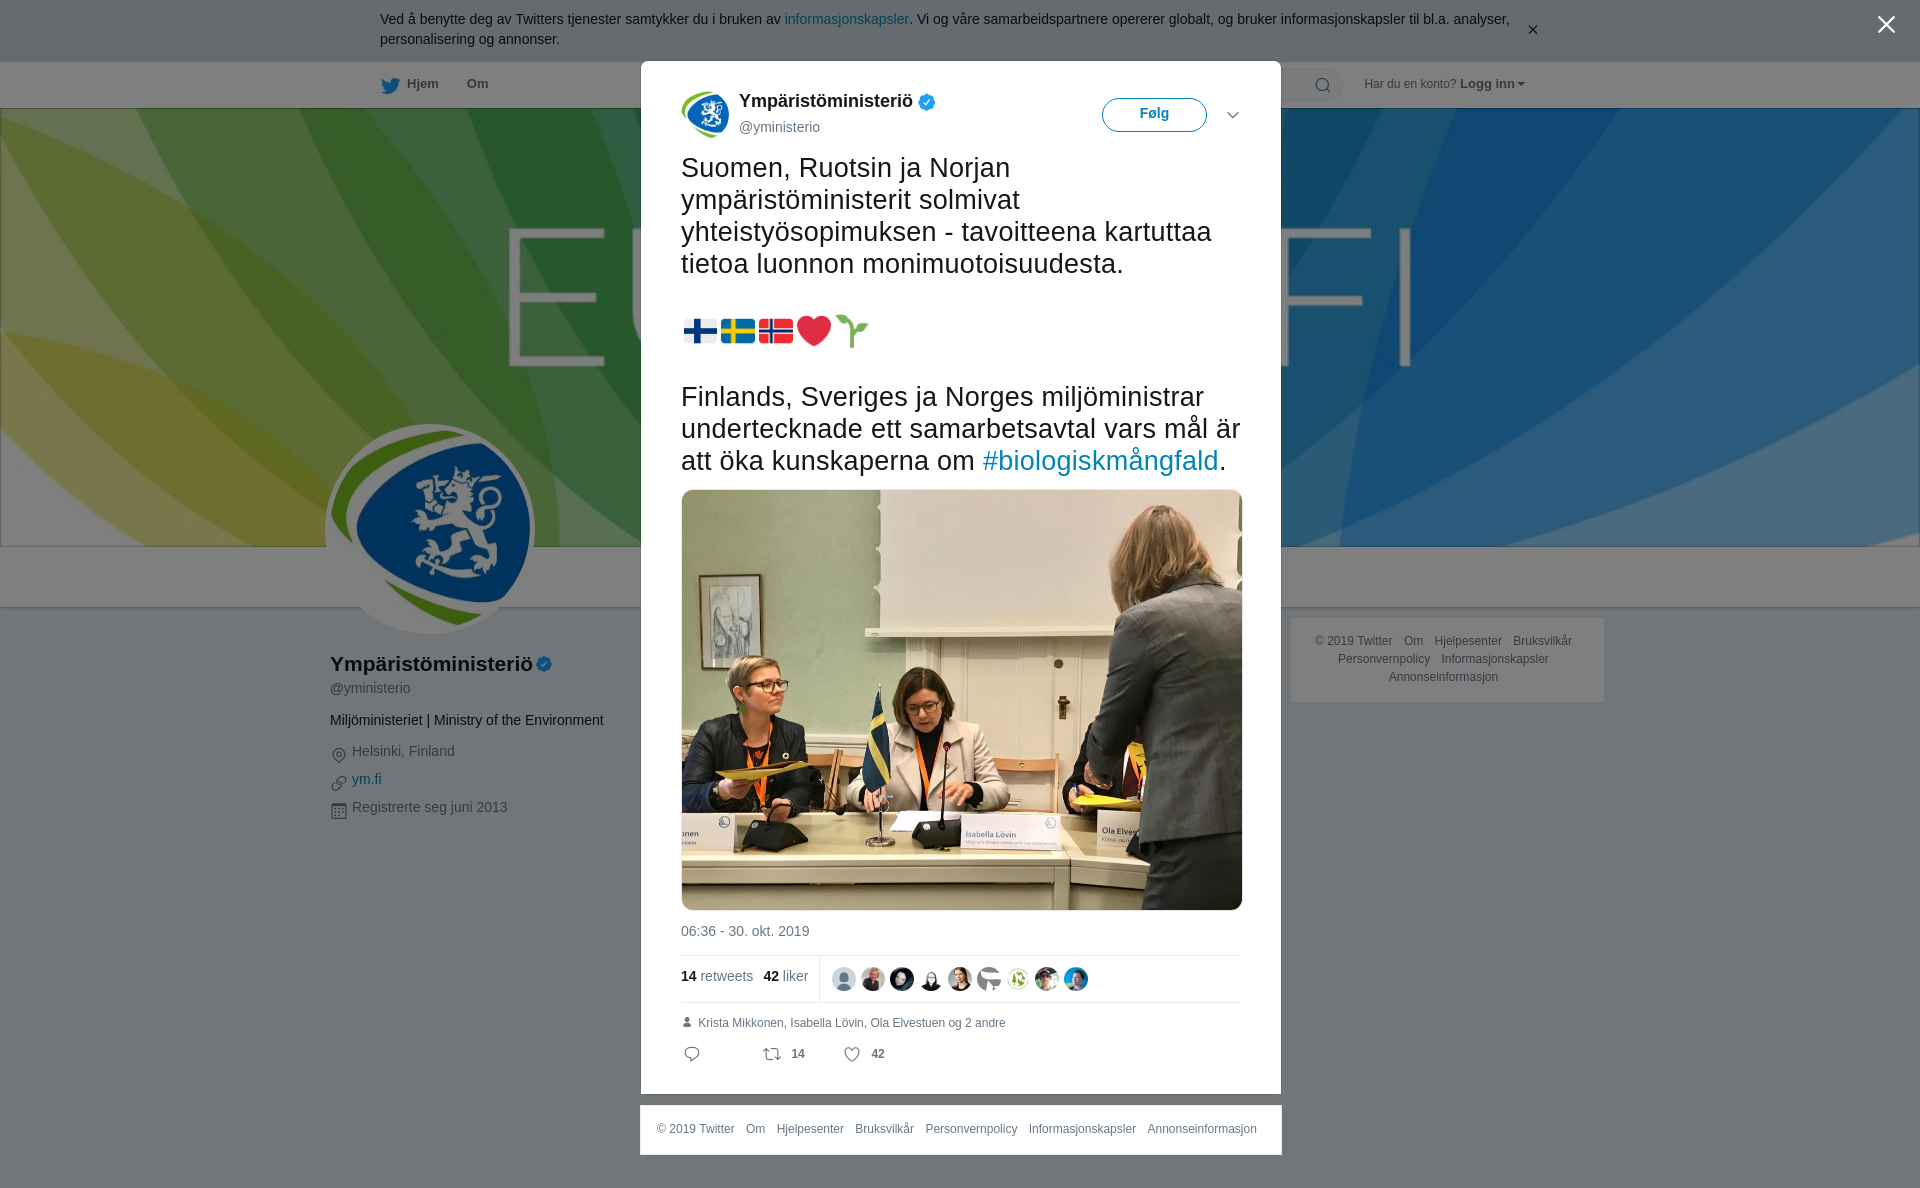Follow the account with Følg button

[x=1154, y=115]
